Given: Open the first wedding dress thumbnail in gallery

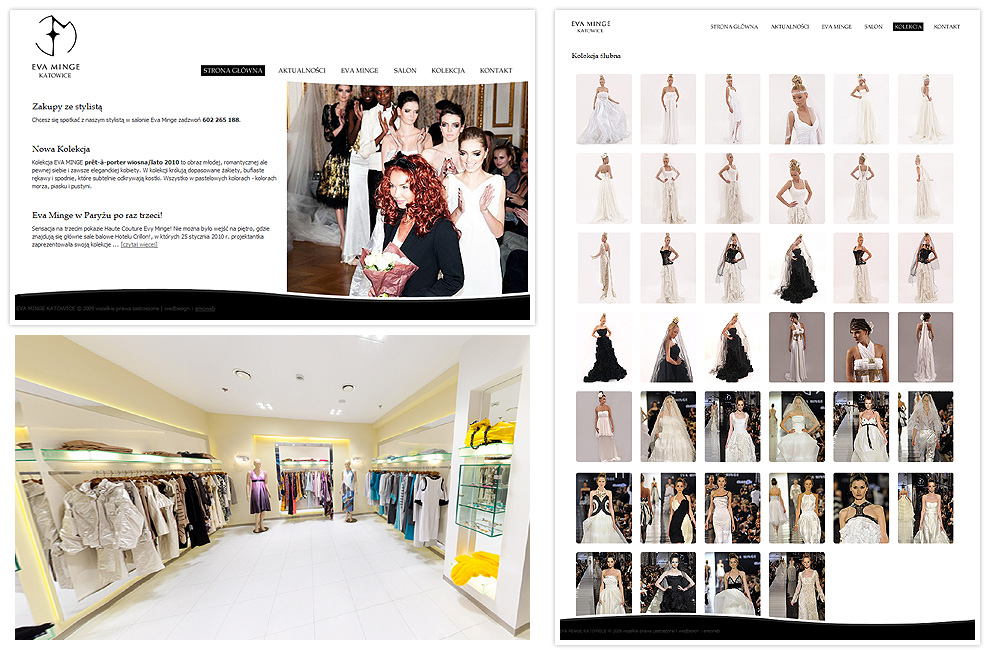Looking at the screenshot, I should (x=603, y=109).
